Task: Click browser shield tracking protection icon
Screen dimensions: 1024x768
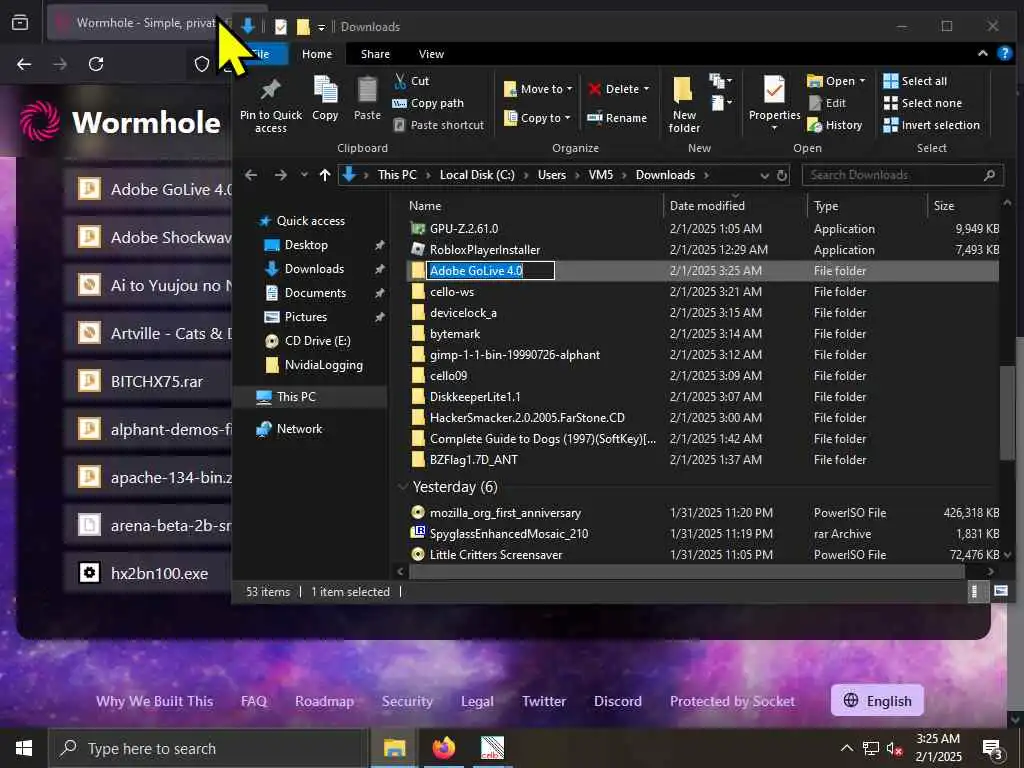Action: coord(202,64)
